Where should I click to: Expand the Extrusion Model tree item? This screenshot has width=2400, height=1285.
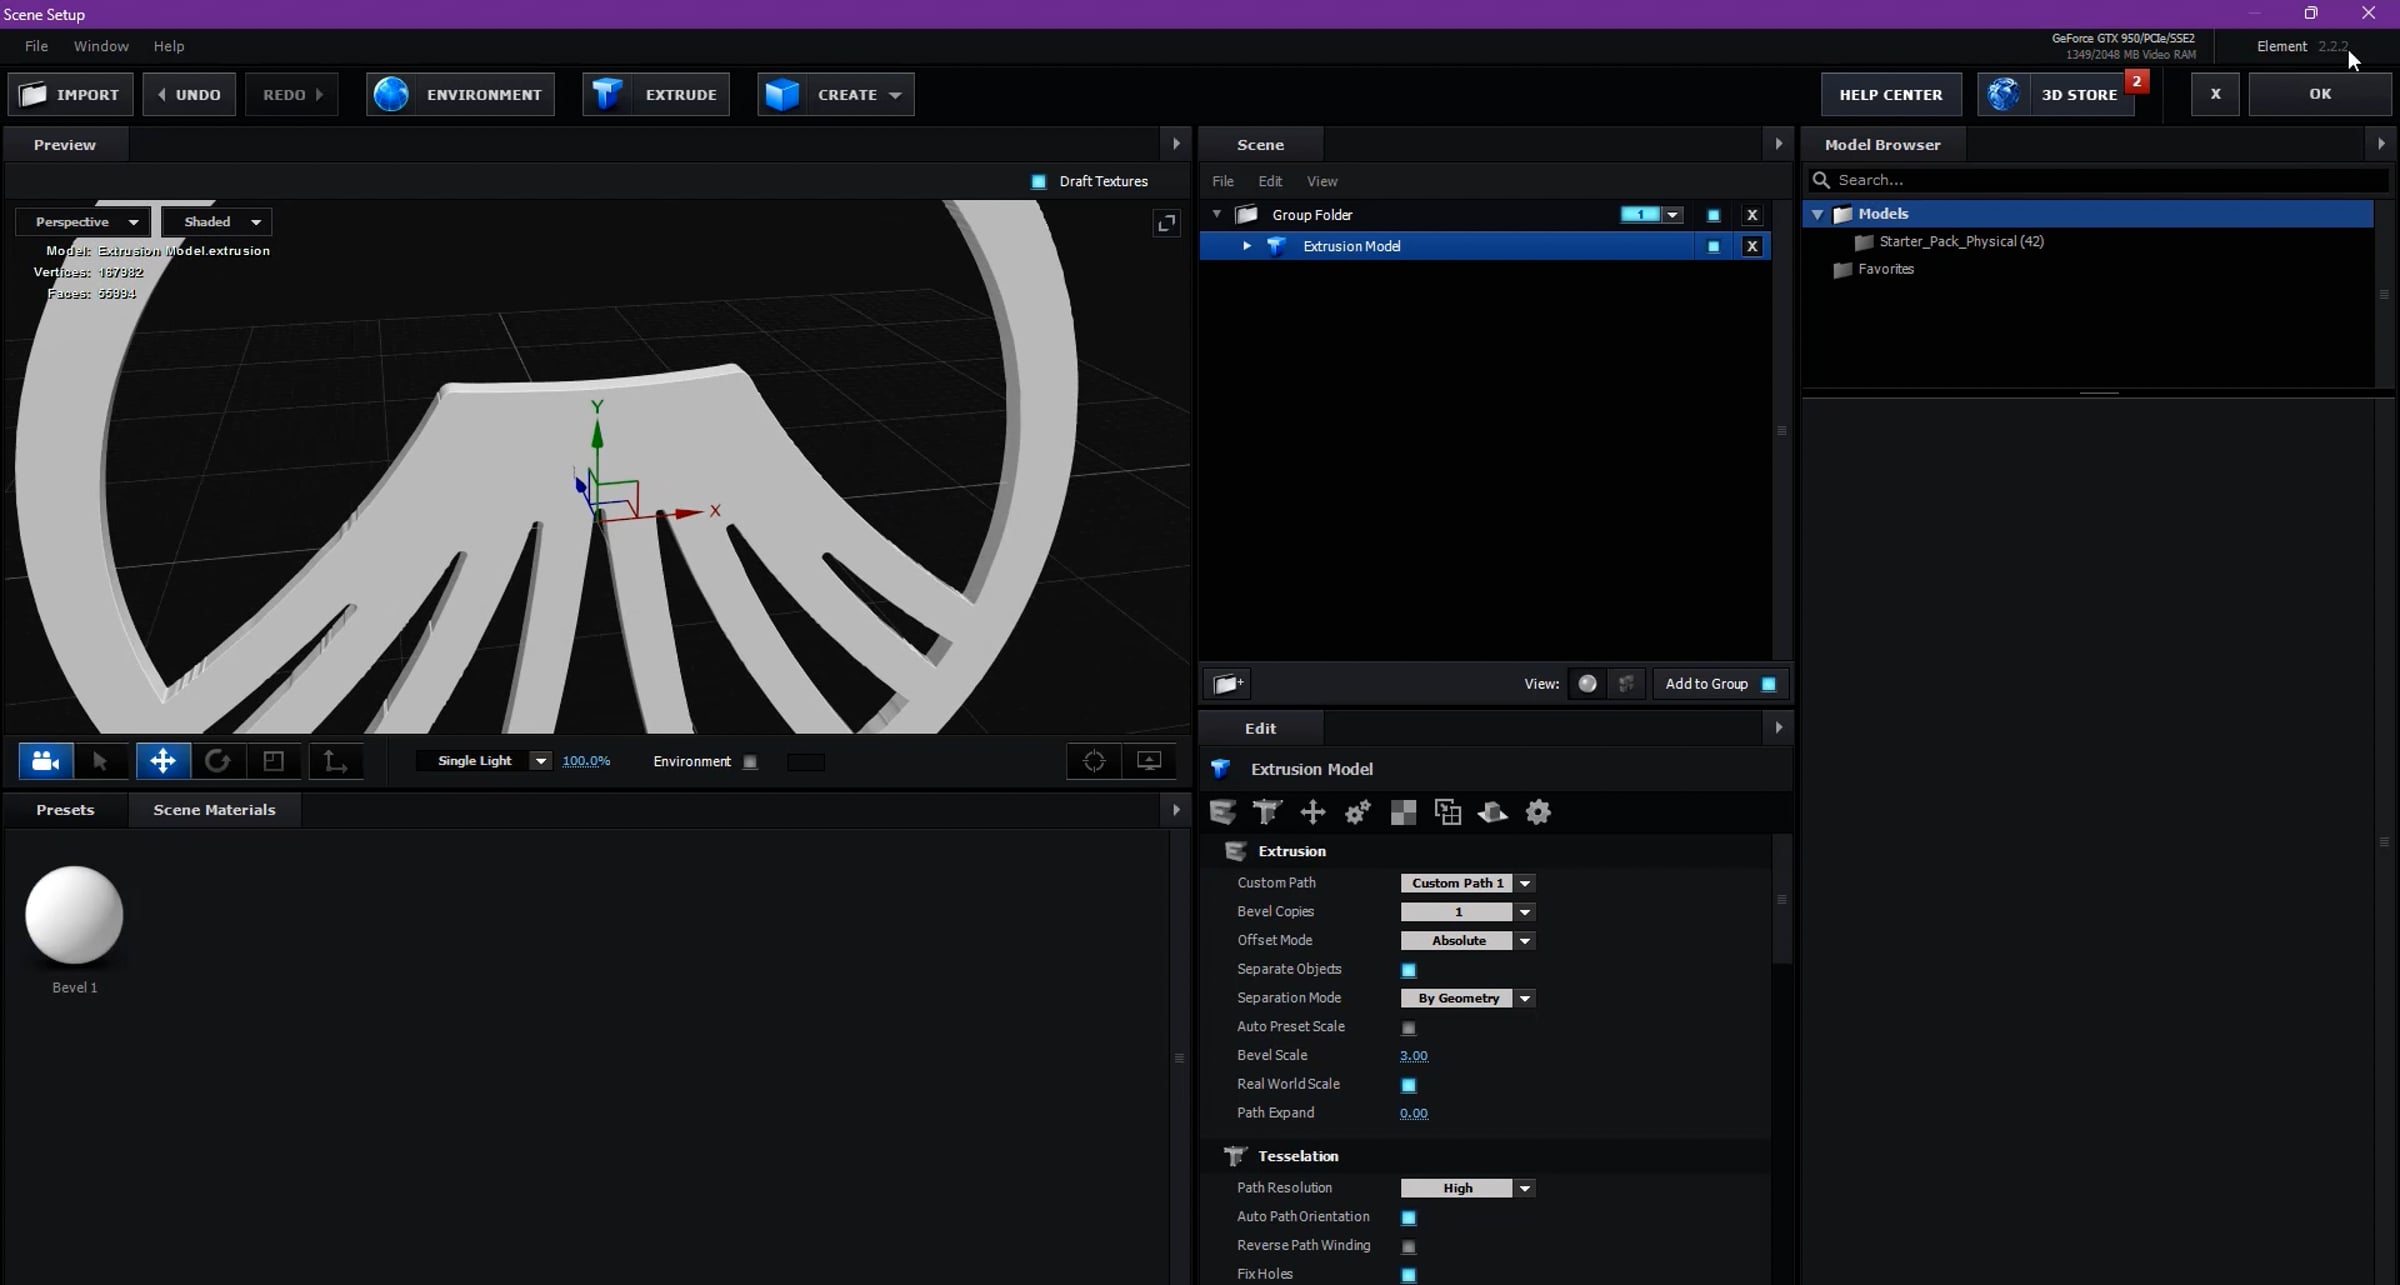pyautogui.click(x=1246, y=246)
